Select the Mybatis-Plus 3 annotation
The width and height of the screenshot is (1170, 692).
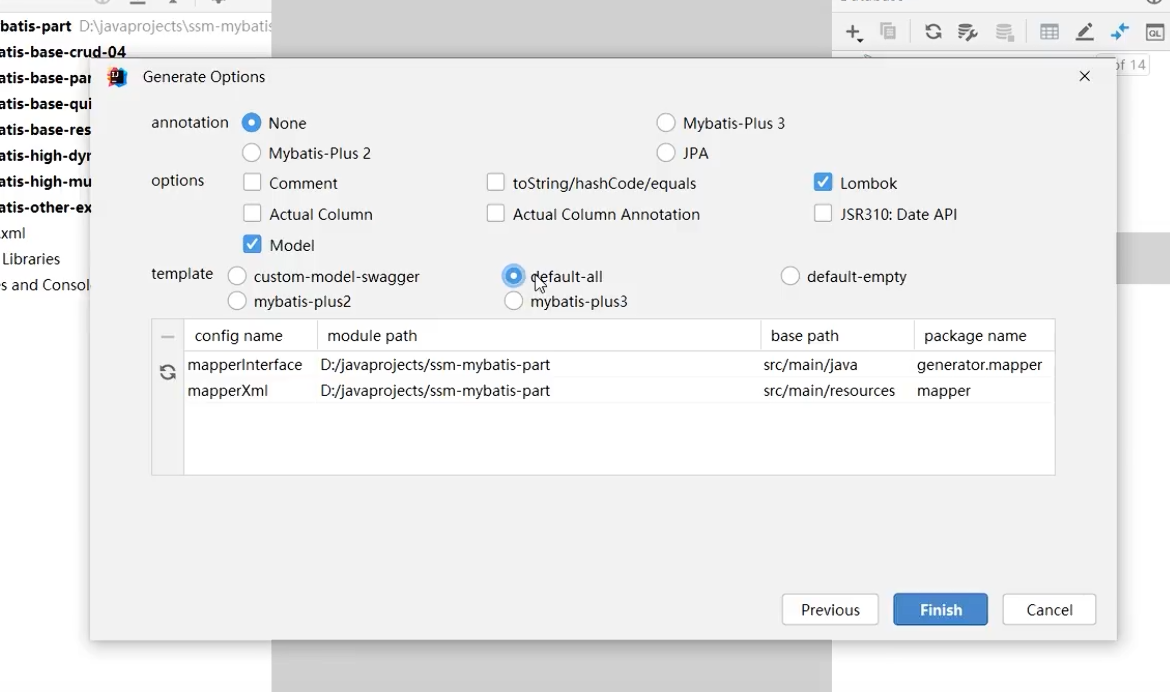(666, 123)
